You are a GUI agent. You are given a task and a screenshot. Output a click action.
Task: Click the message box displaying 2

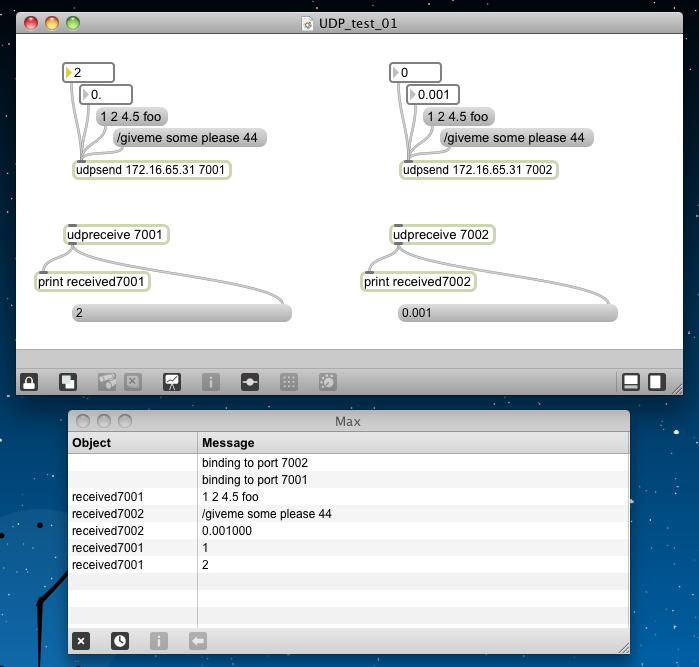click(182, 313)
